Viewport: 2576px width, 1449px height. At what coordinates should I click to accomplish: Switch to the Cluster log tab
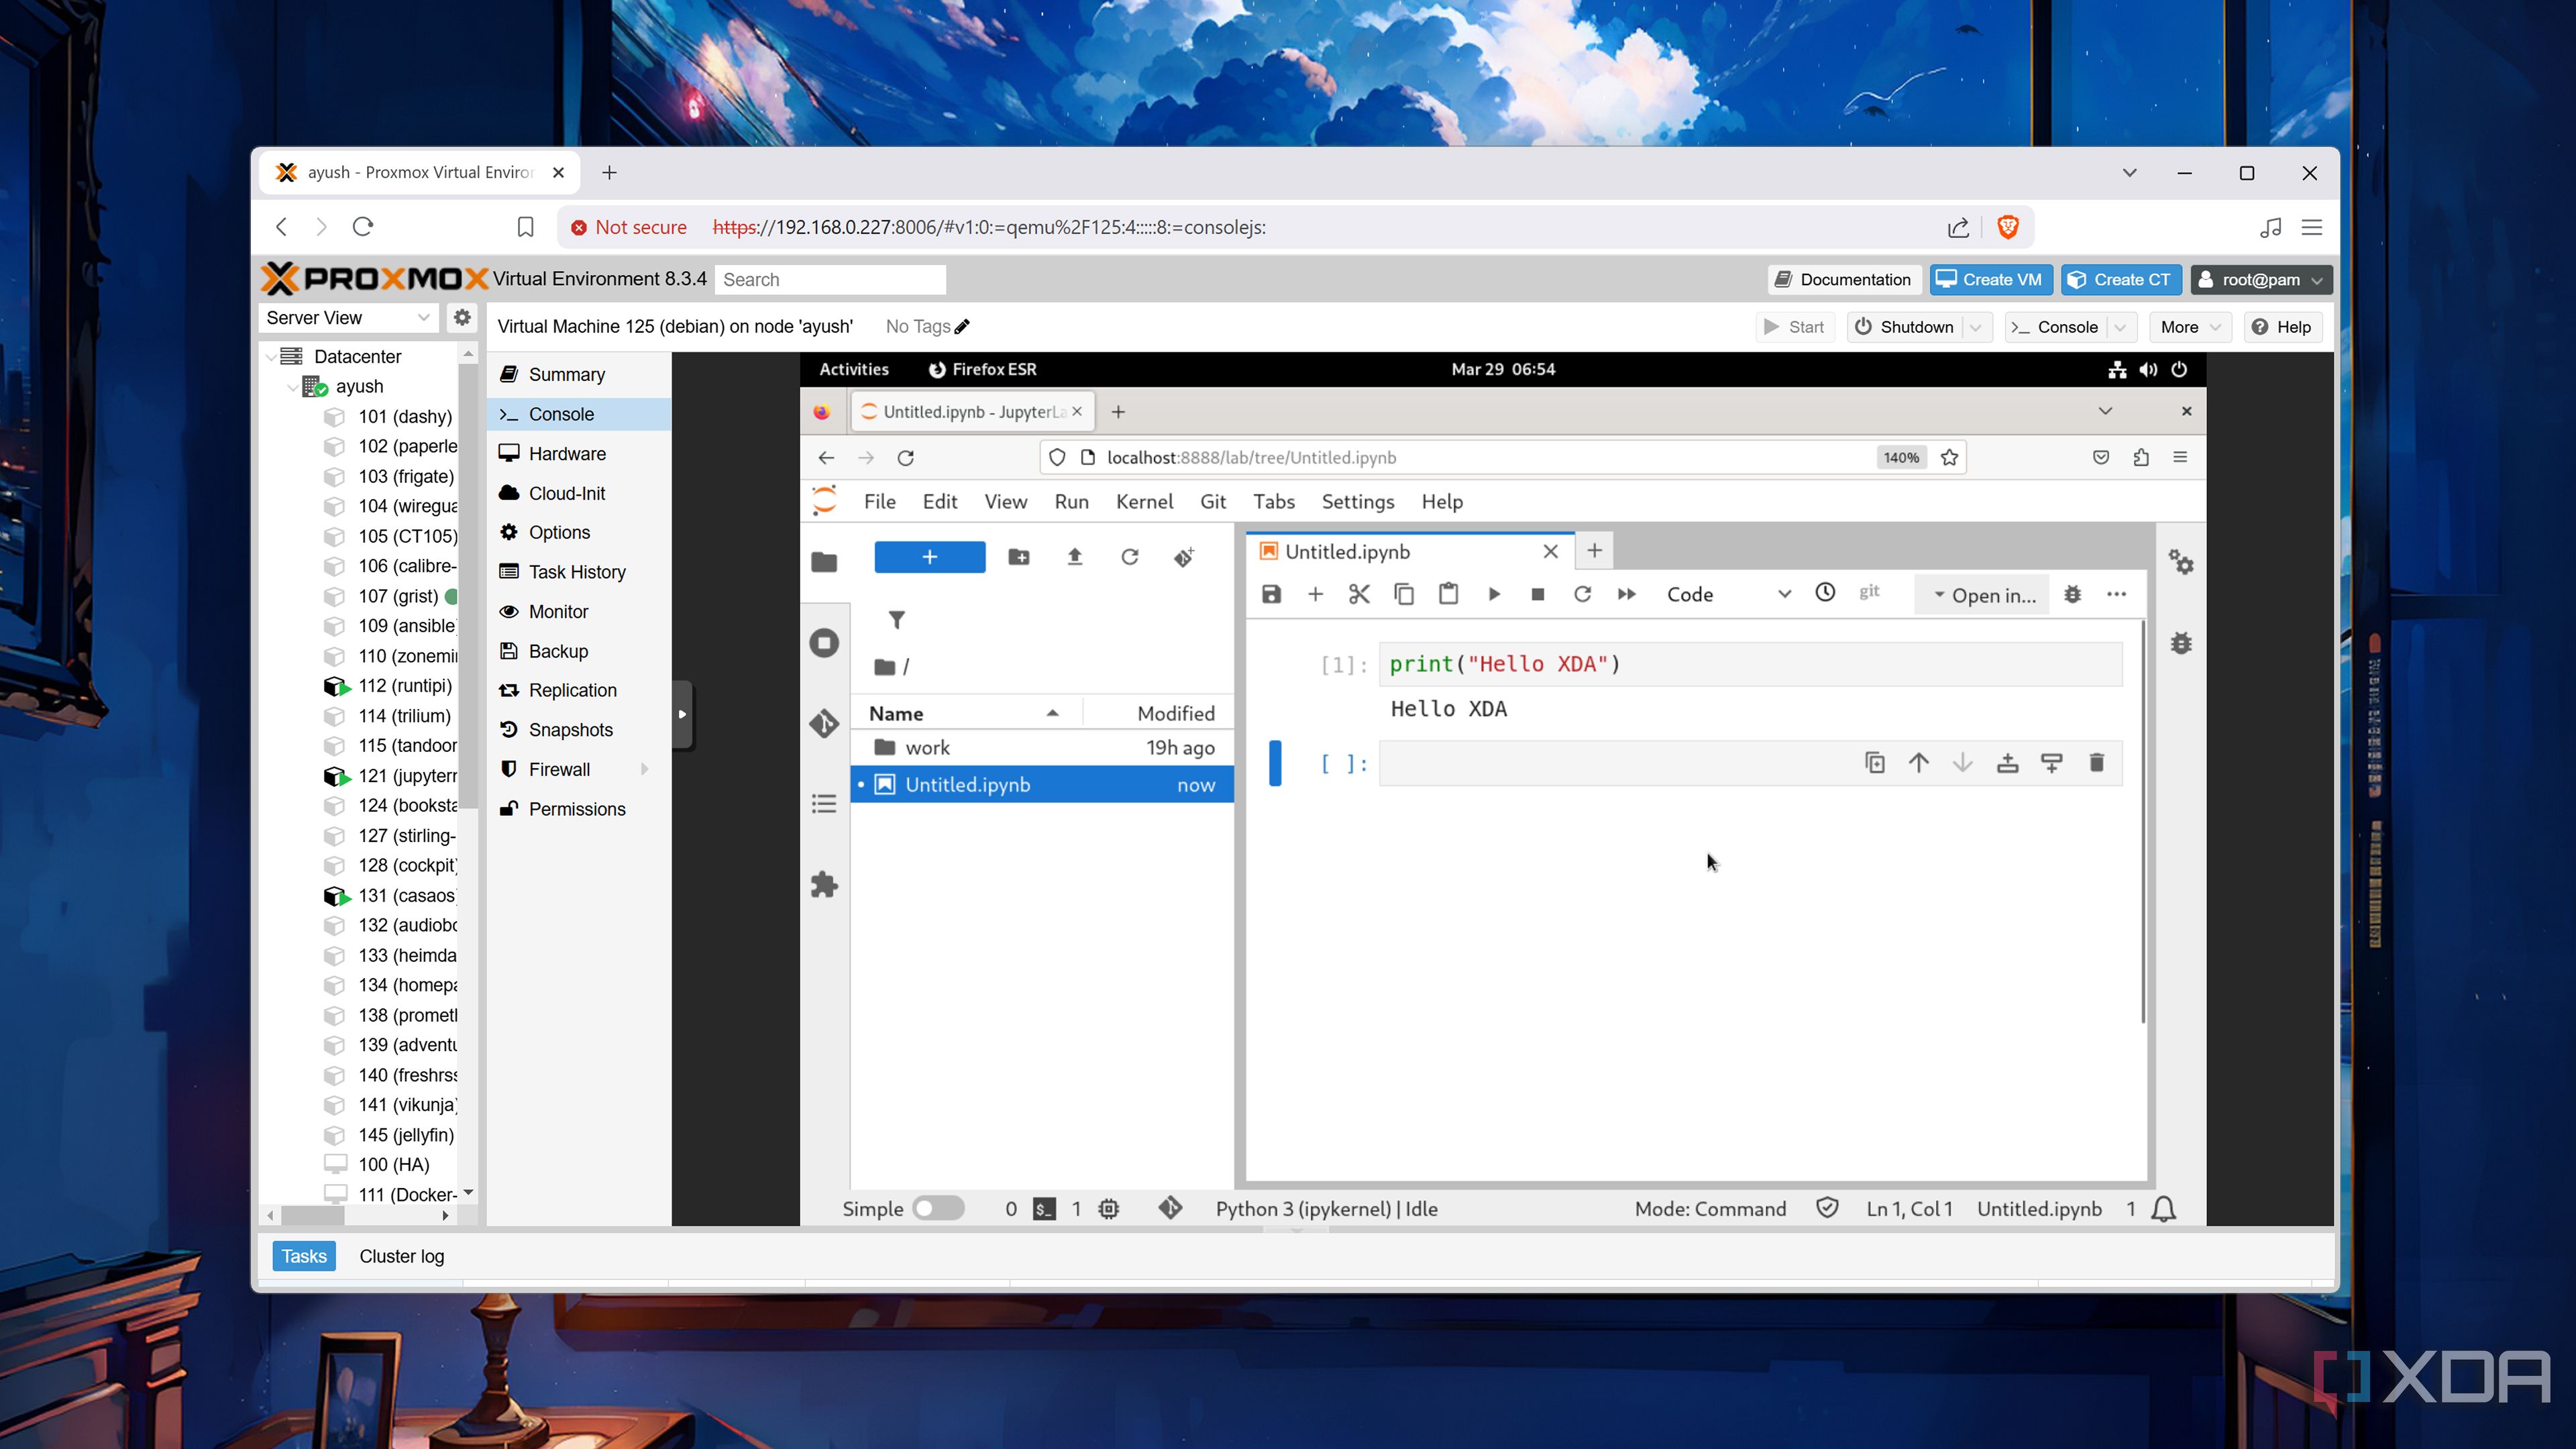pos(401,1256)
